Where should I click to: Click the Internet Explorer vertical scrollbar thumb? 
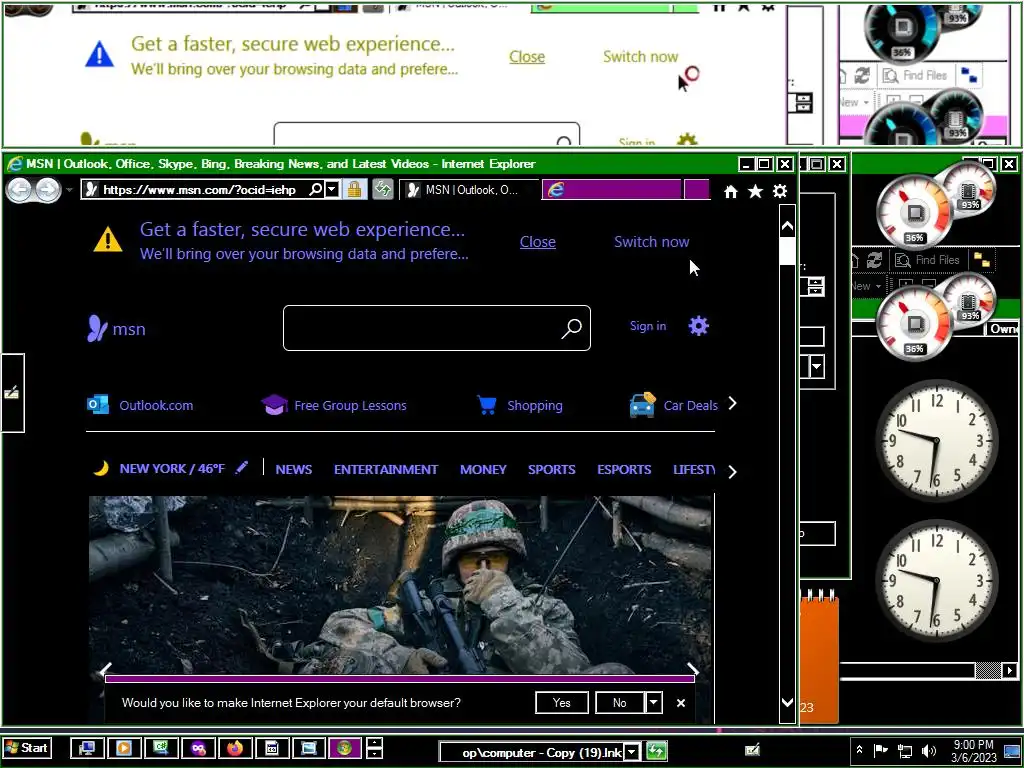pos(787,251)
